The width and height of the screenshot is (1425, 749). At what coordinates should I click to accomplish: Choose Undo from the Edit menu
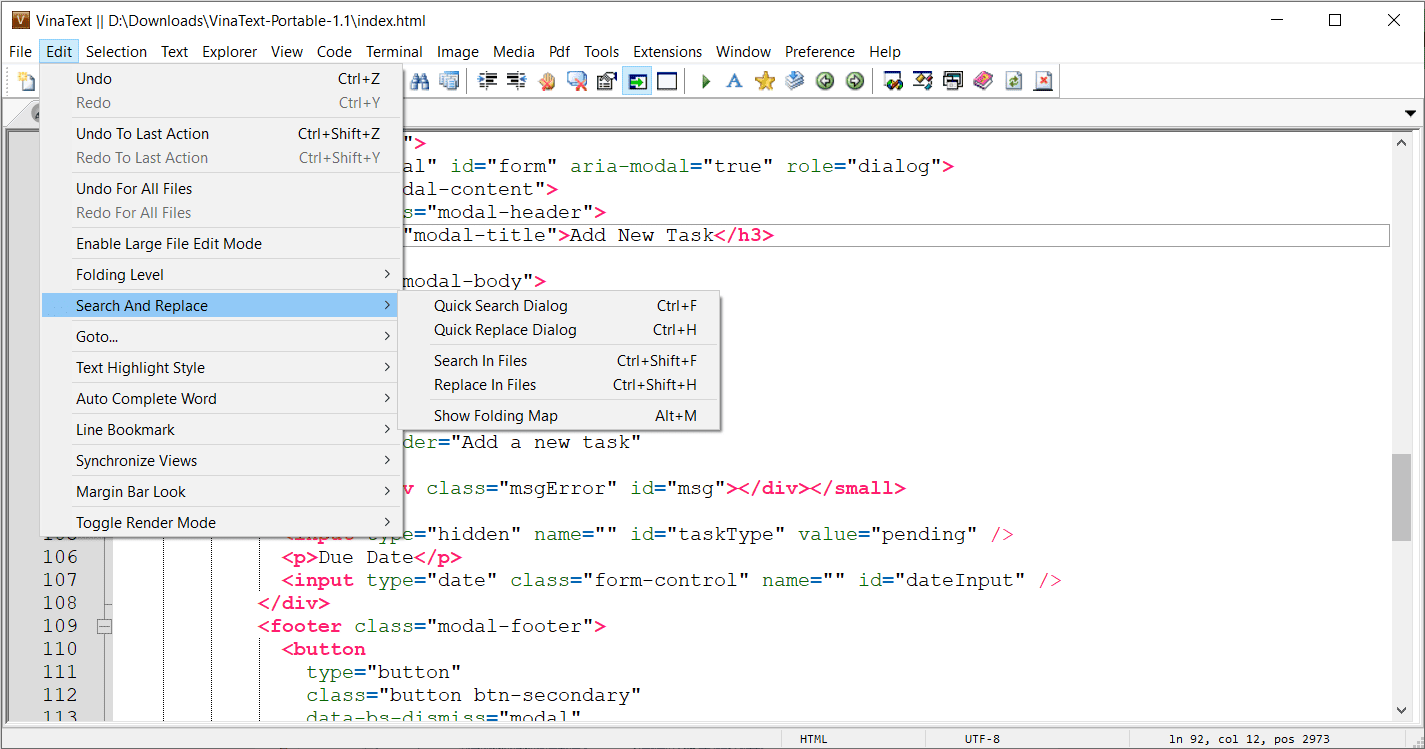point(221,78)
